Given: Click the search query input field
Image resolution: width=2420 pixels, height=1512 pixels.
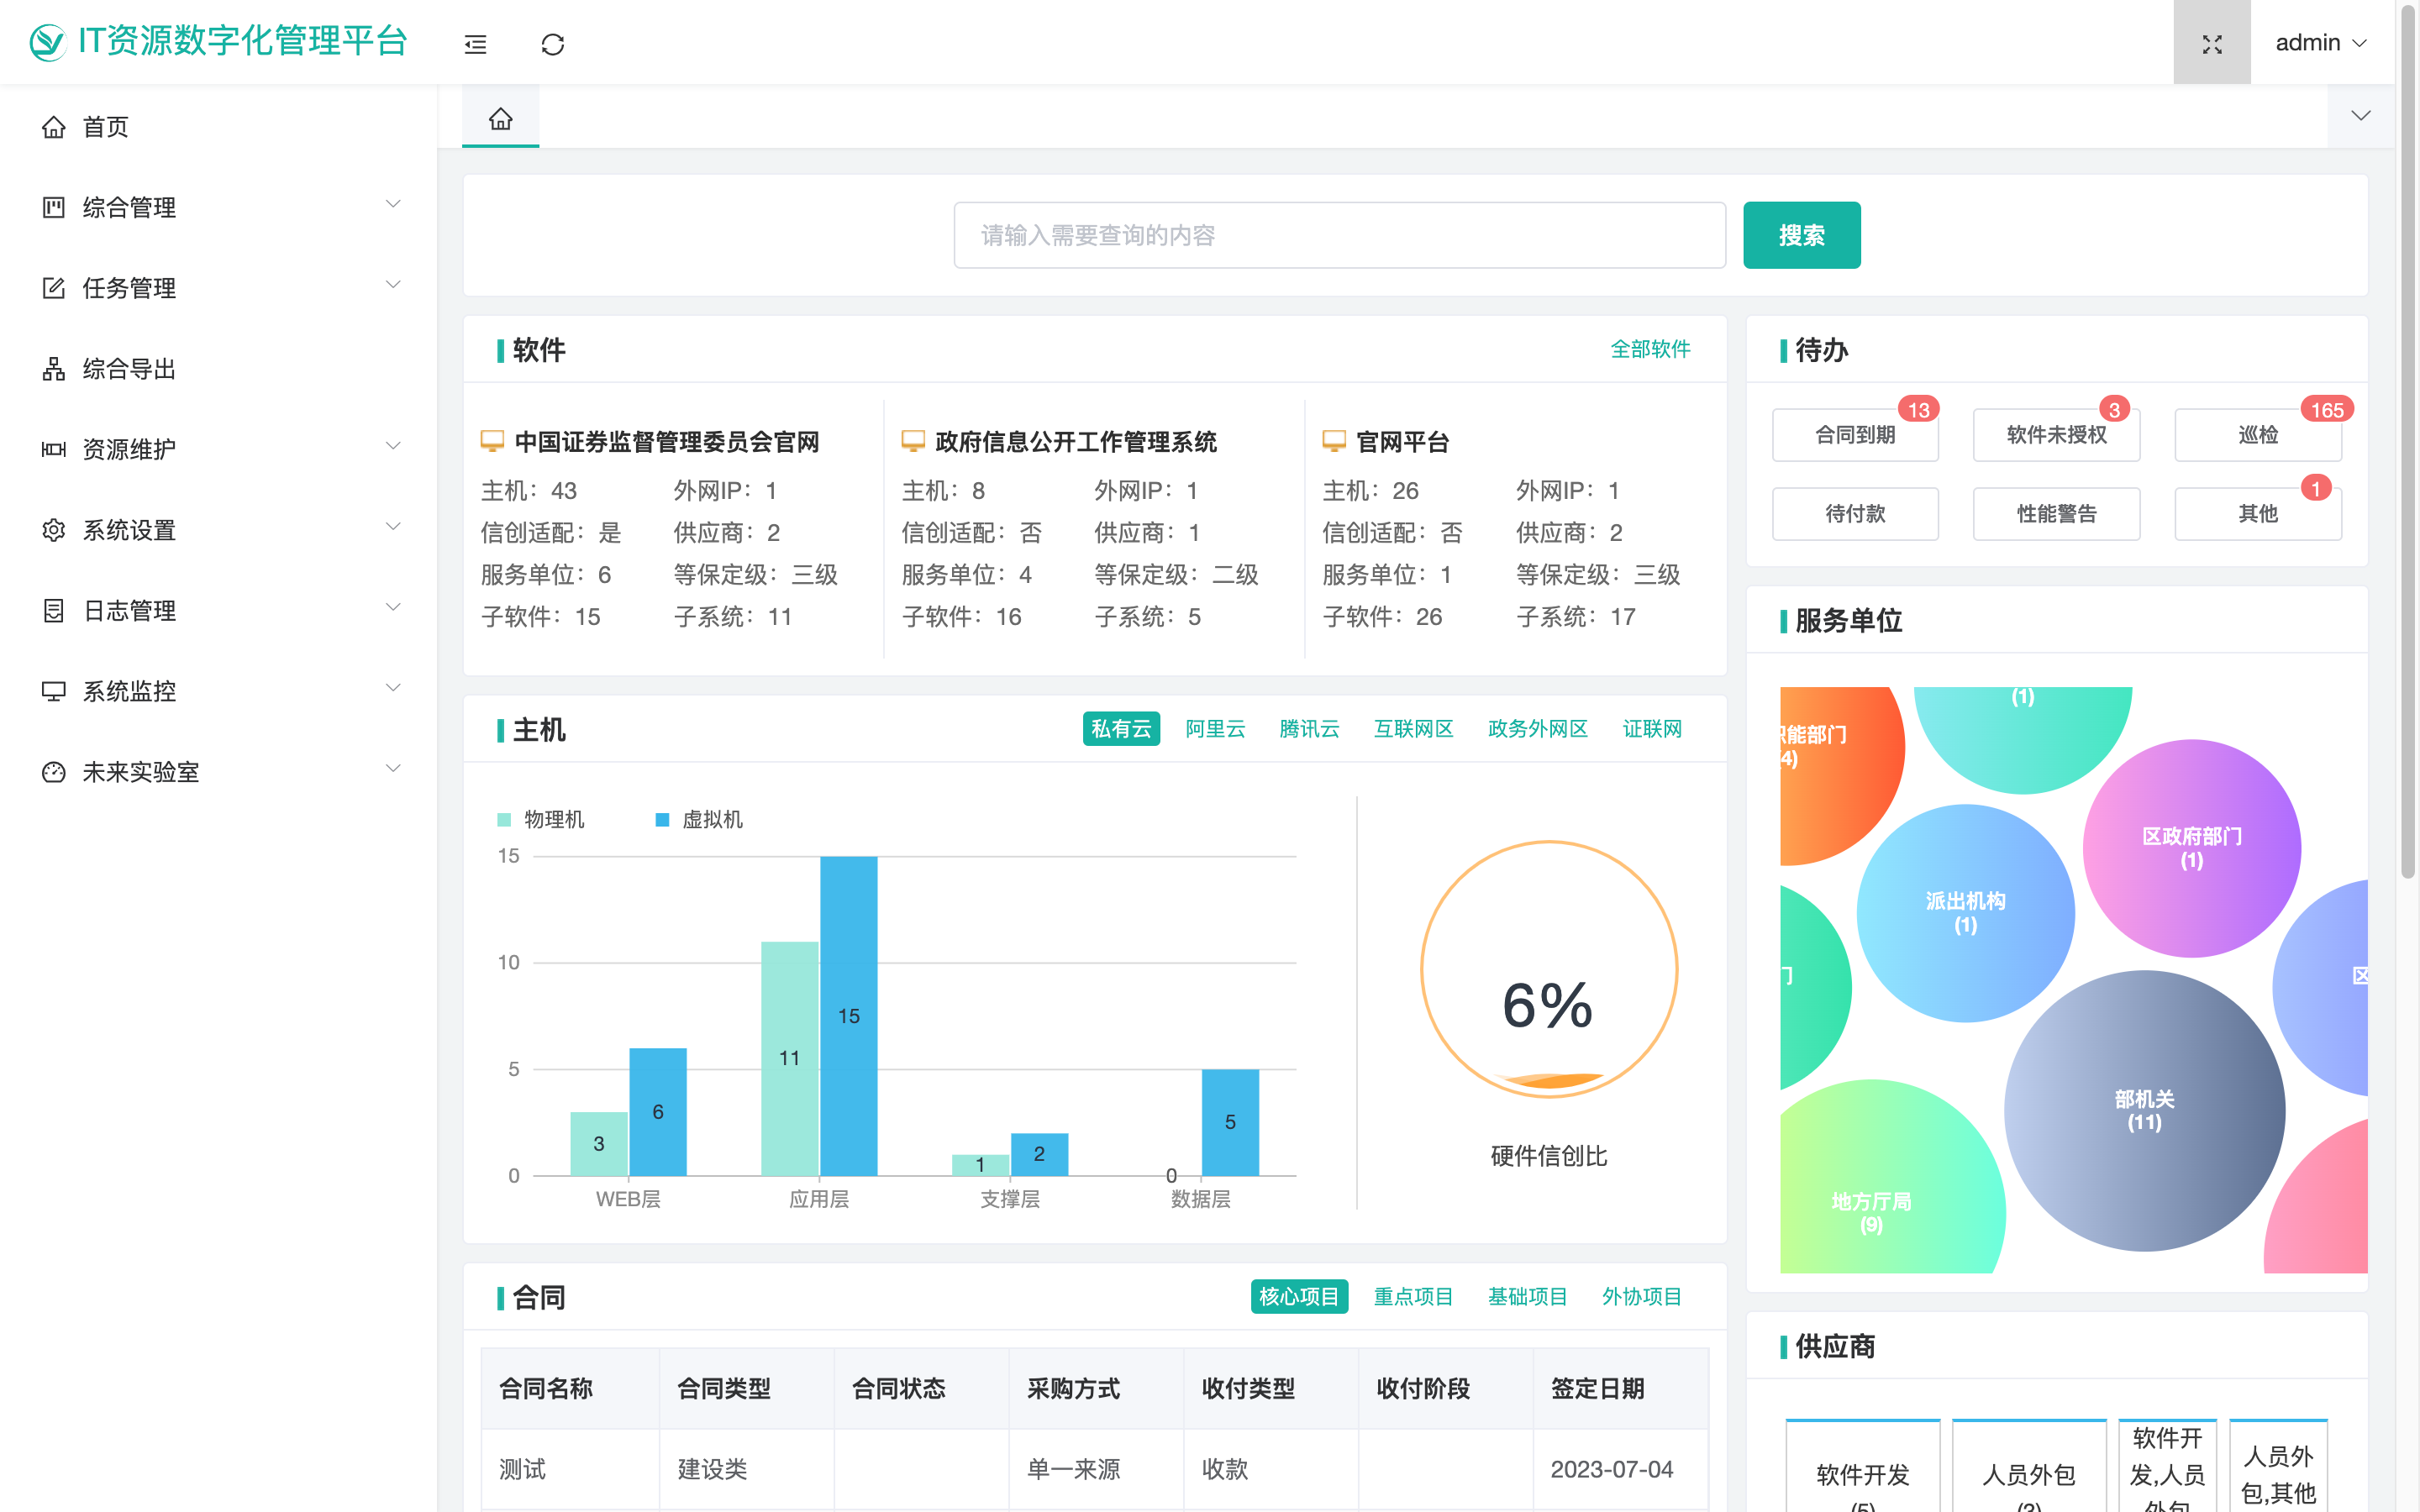Looking at the screenshot, I should [1339, 235].
